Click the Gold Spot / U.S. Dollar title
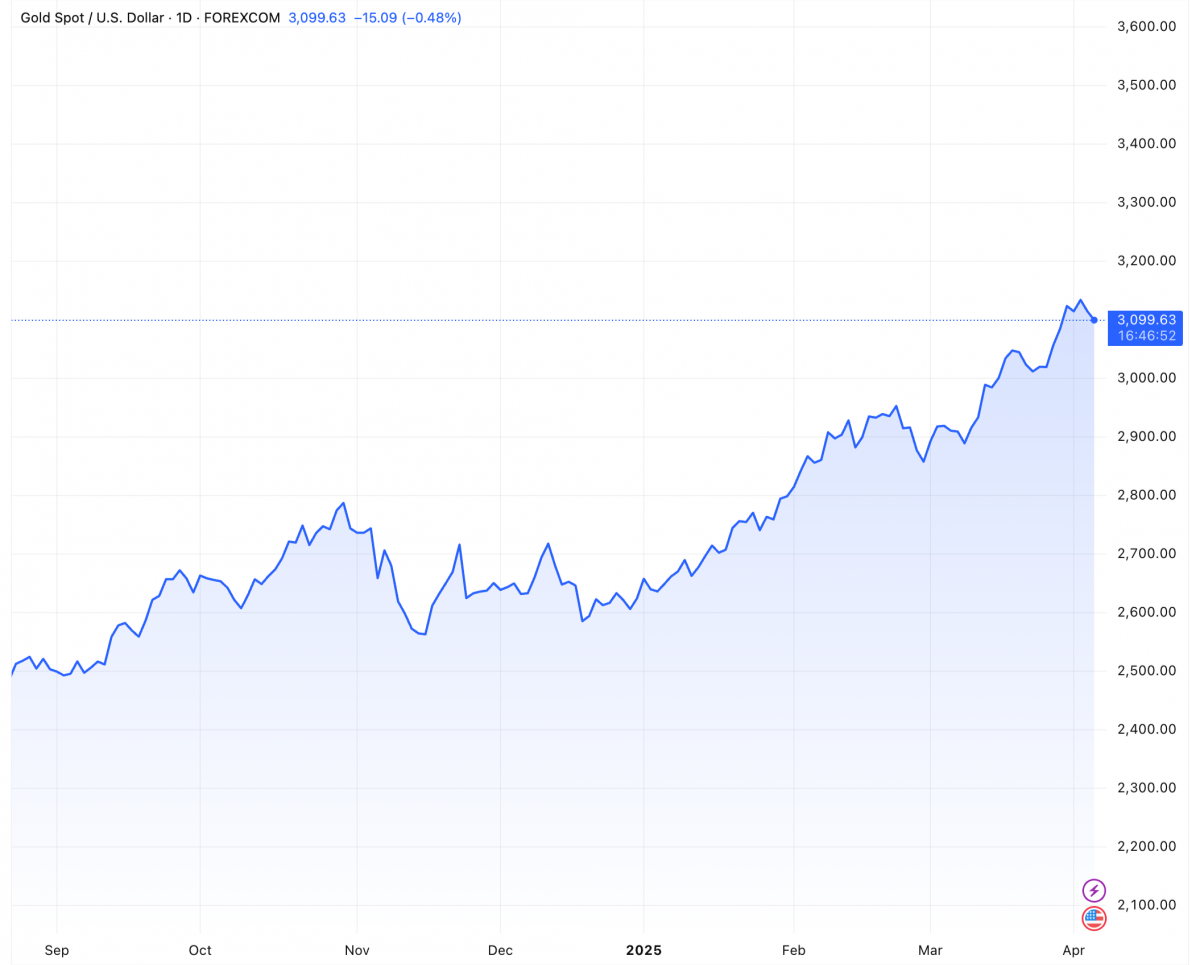Viewport: 1190px width, 965px height. point(92,18)
